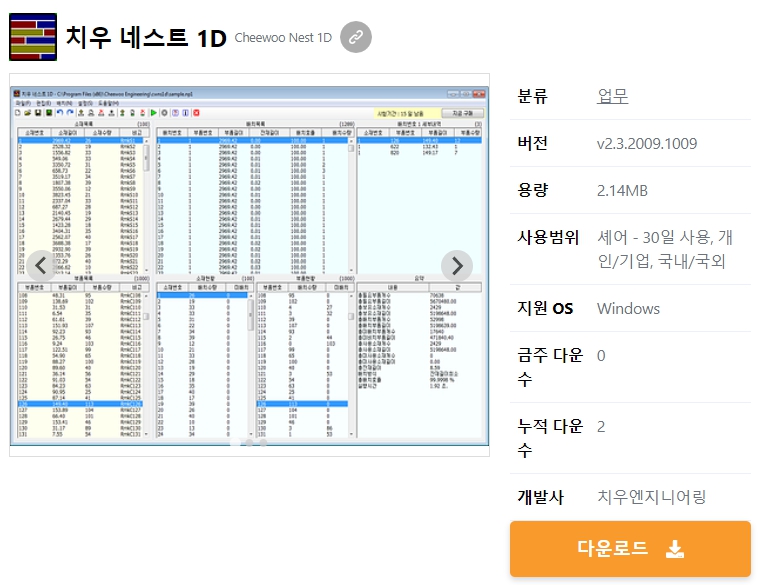This screenshot has width=760, height=585.
Task: Click the developer name 치우엔지니어링
Action: (x=651, y=497)
